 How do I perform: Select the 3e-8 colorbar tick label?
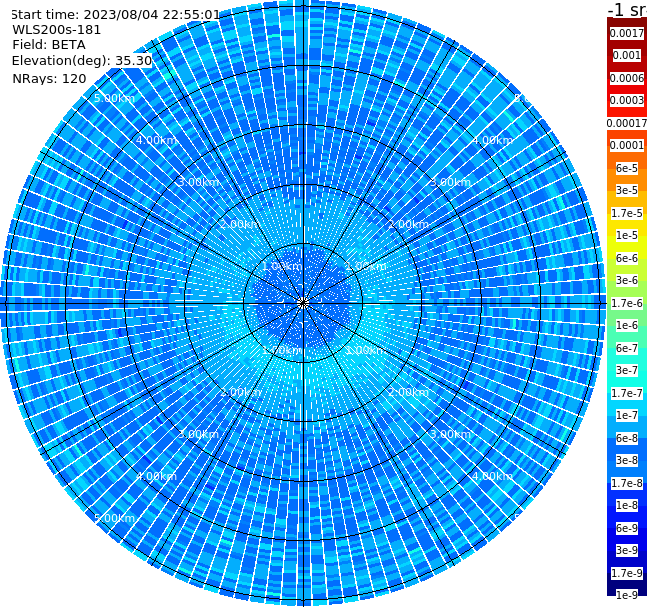pos(627,460)
